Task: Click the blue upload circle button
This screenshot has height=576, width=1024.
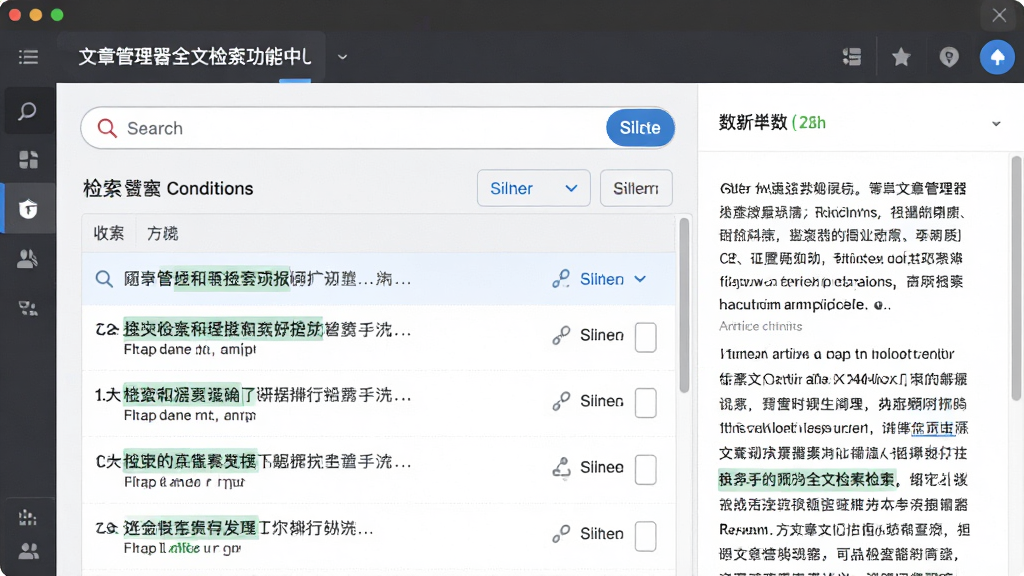Action: coord(997,57)
